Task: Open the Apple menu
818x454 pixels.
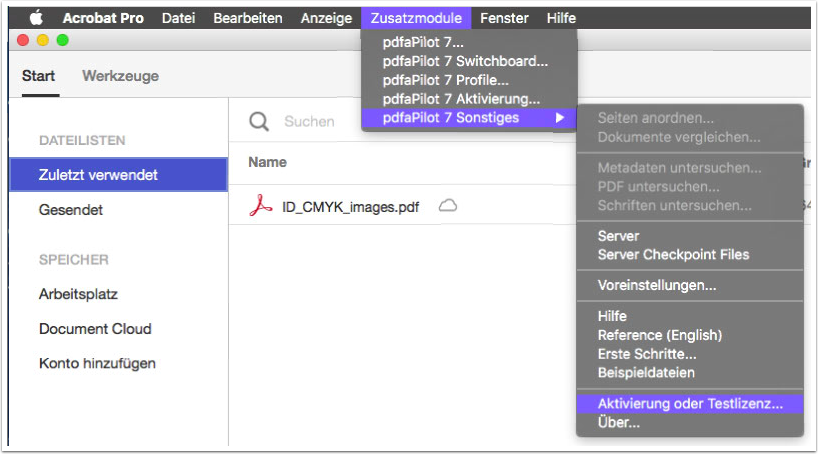Action: [x=36, y=18]
